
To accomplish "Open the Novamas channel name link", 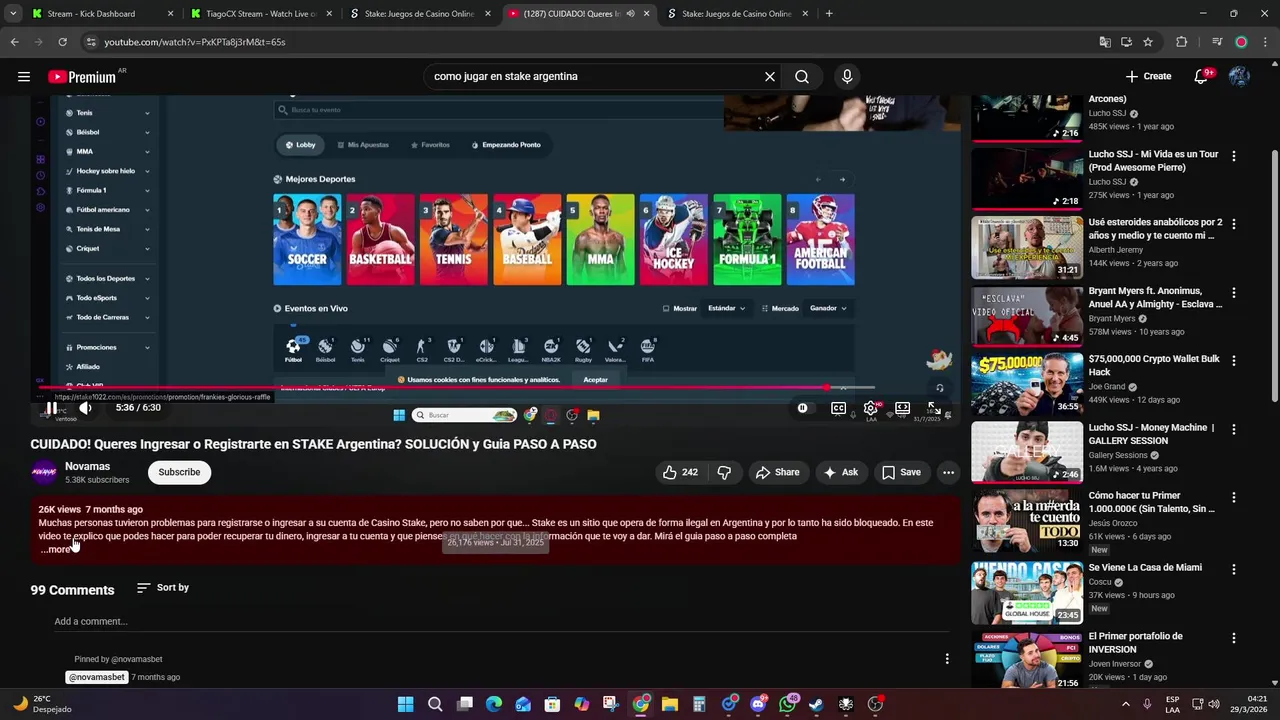I will (87, 466).
